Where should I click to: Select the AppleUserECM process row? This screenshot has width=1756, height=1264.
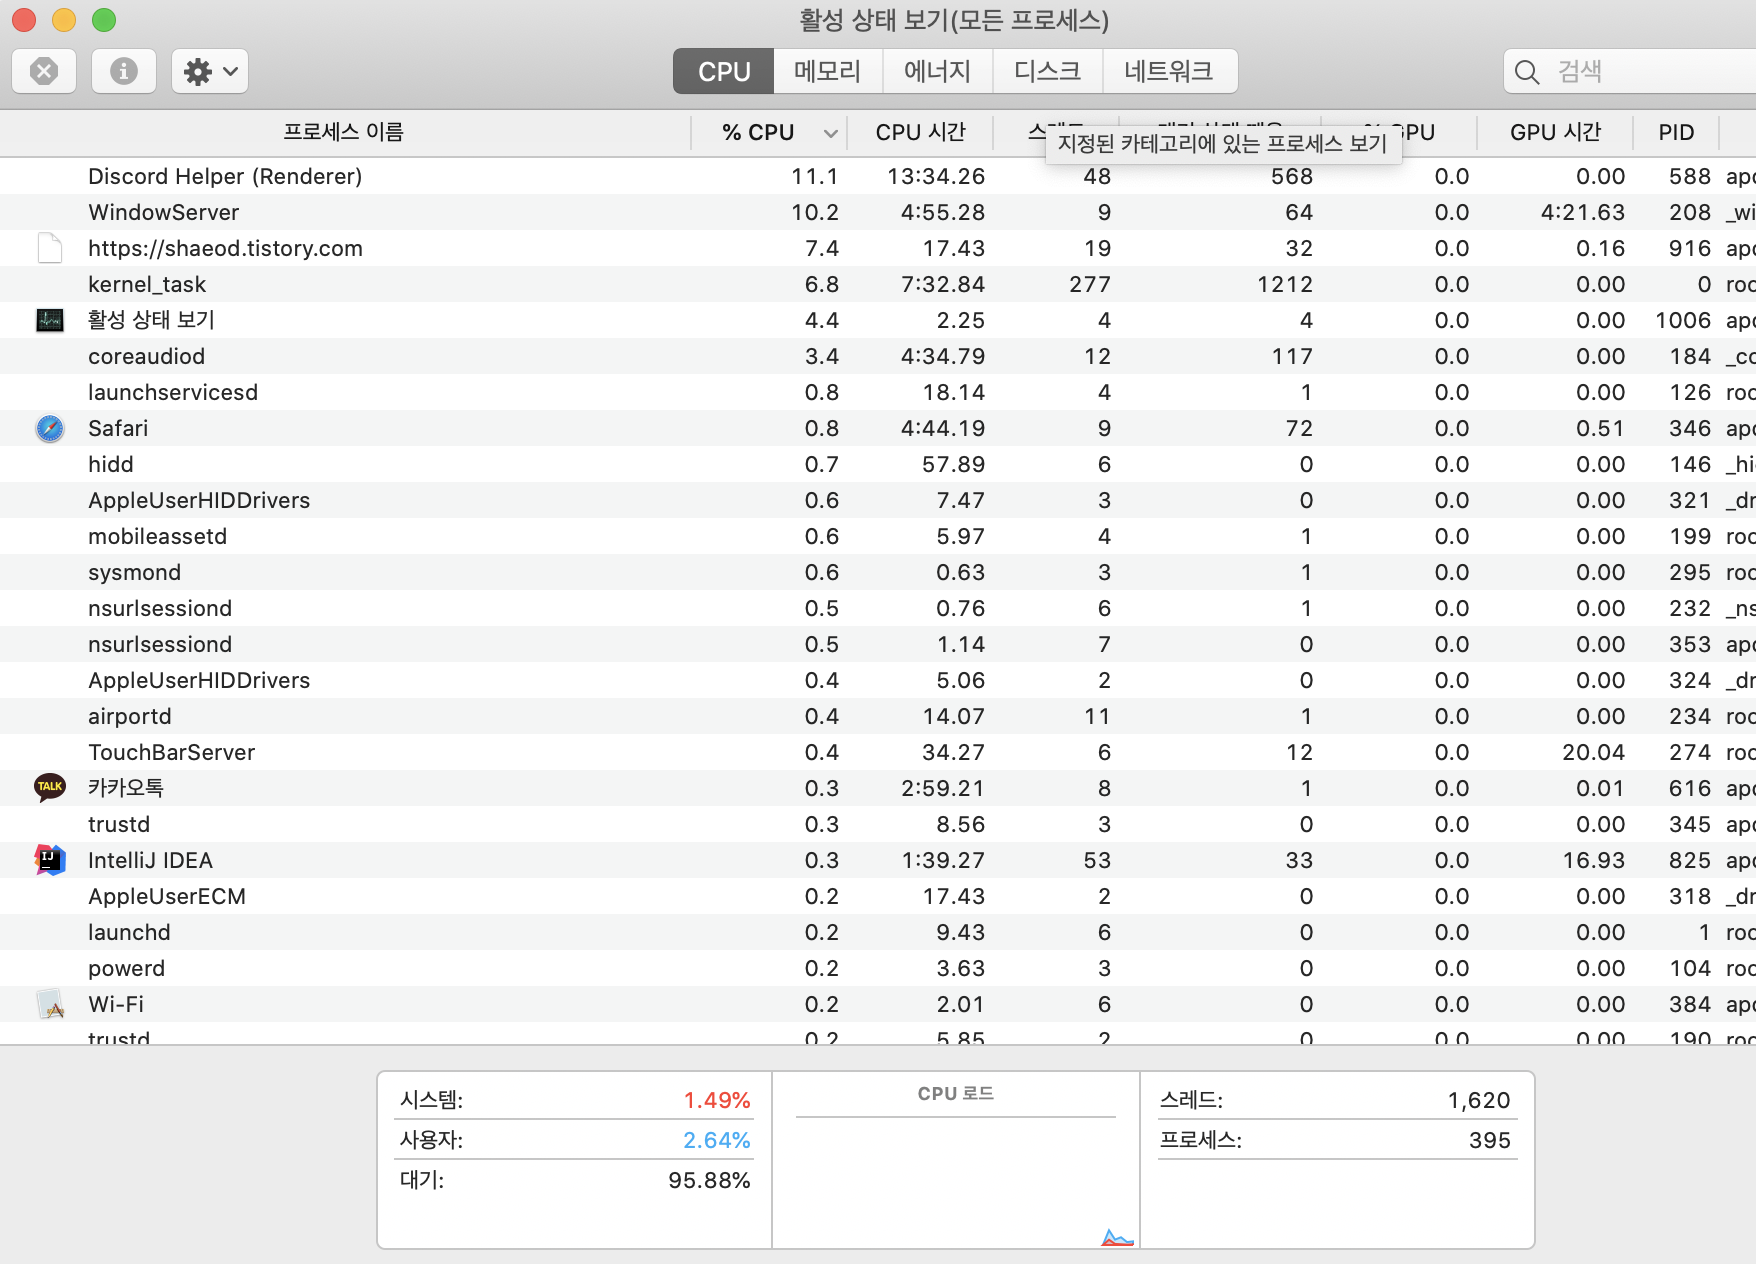pyautogui.click(x=878, y=896)
